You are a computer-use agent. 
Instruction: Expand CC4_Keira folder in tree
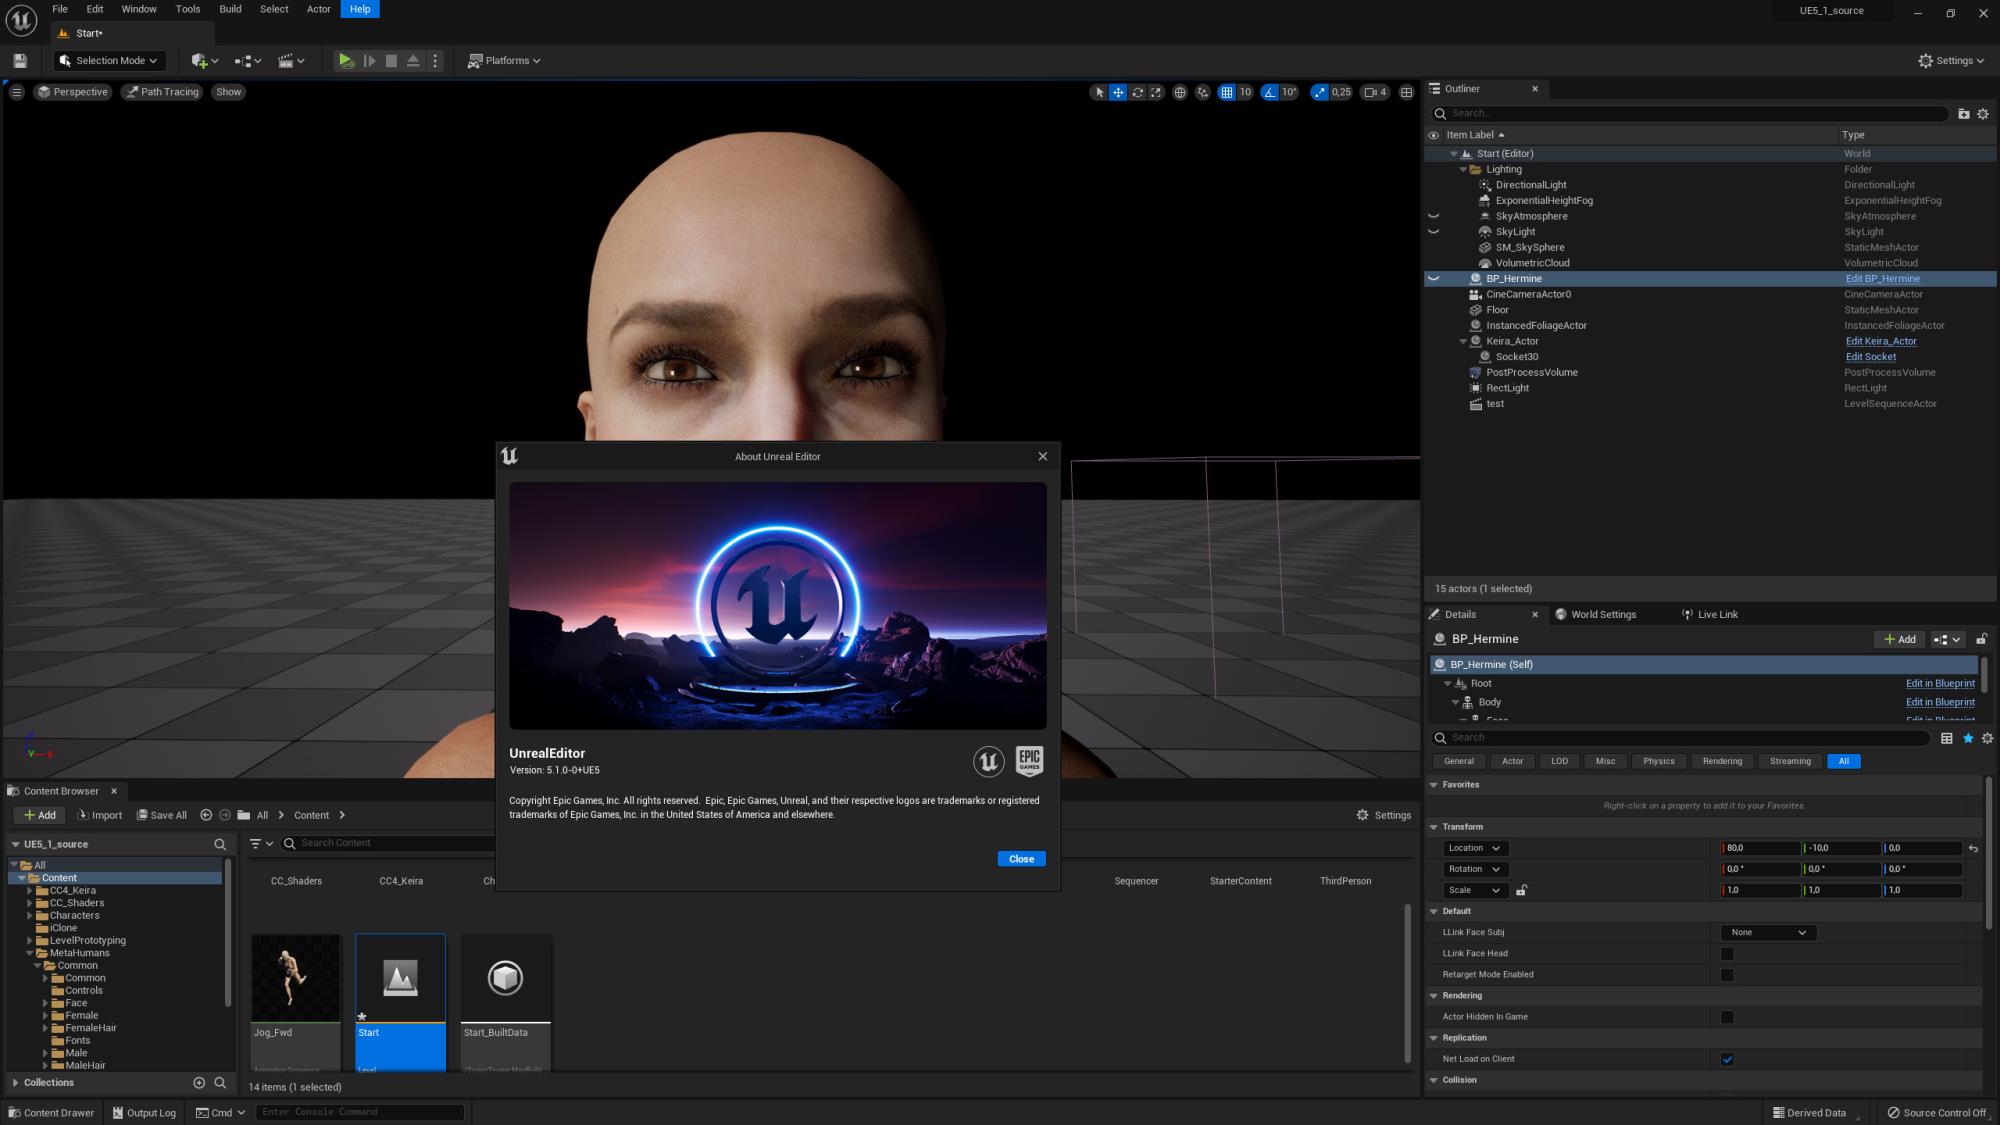tap(30, 890)
